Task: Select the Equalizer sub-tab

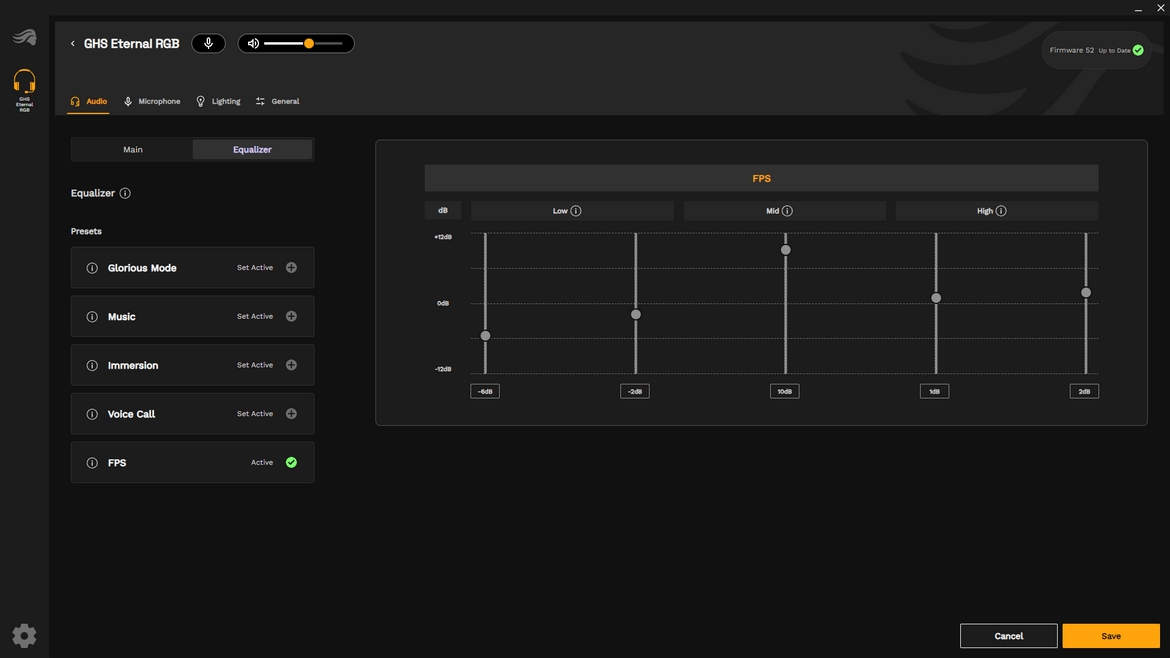Action: (x=252, y=149)
